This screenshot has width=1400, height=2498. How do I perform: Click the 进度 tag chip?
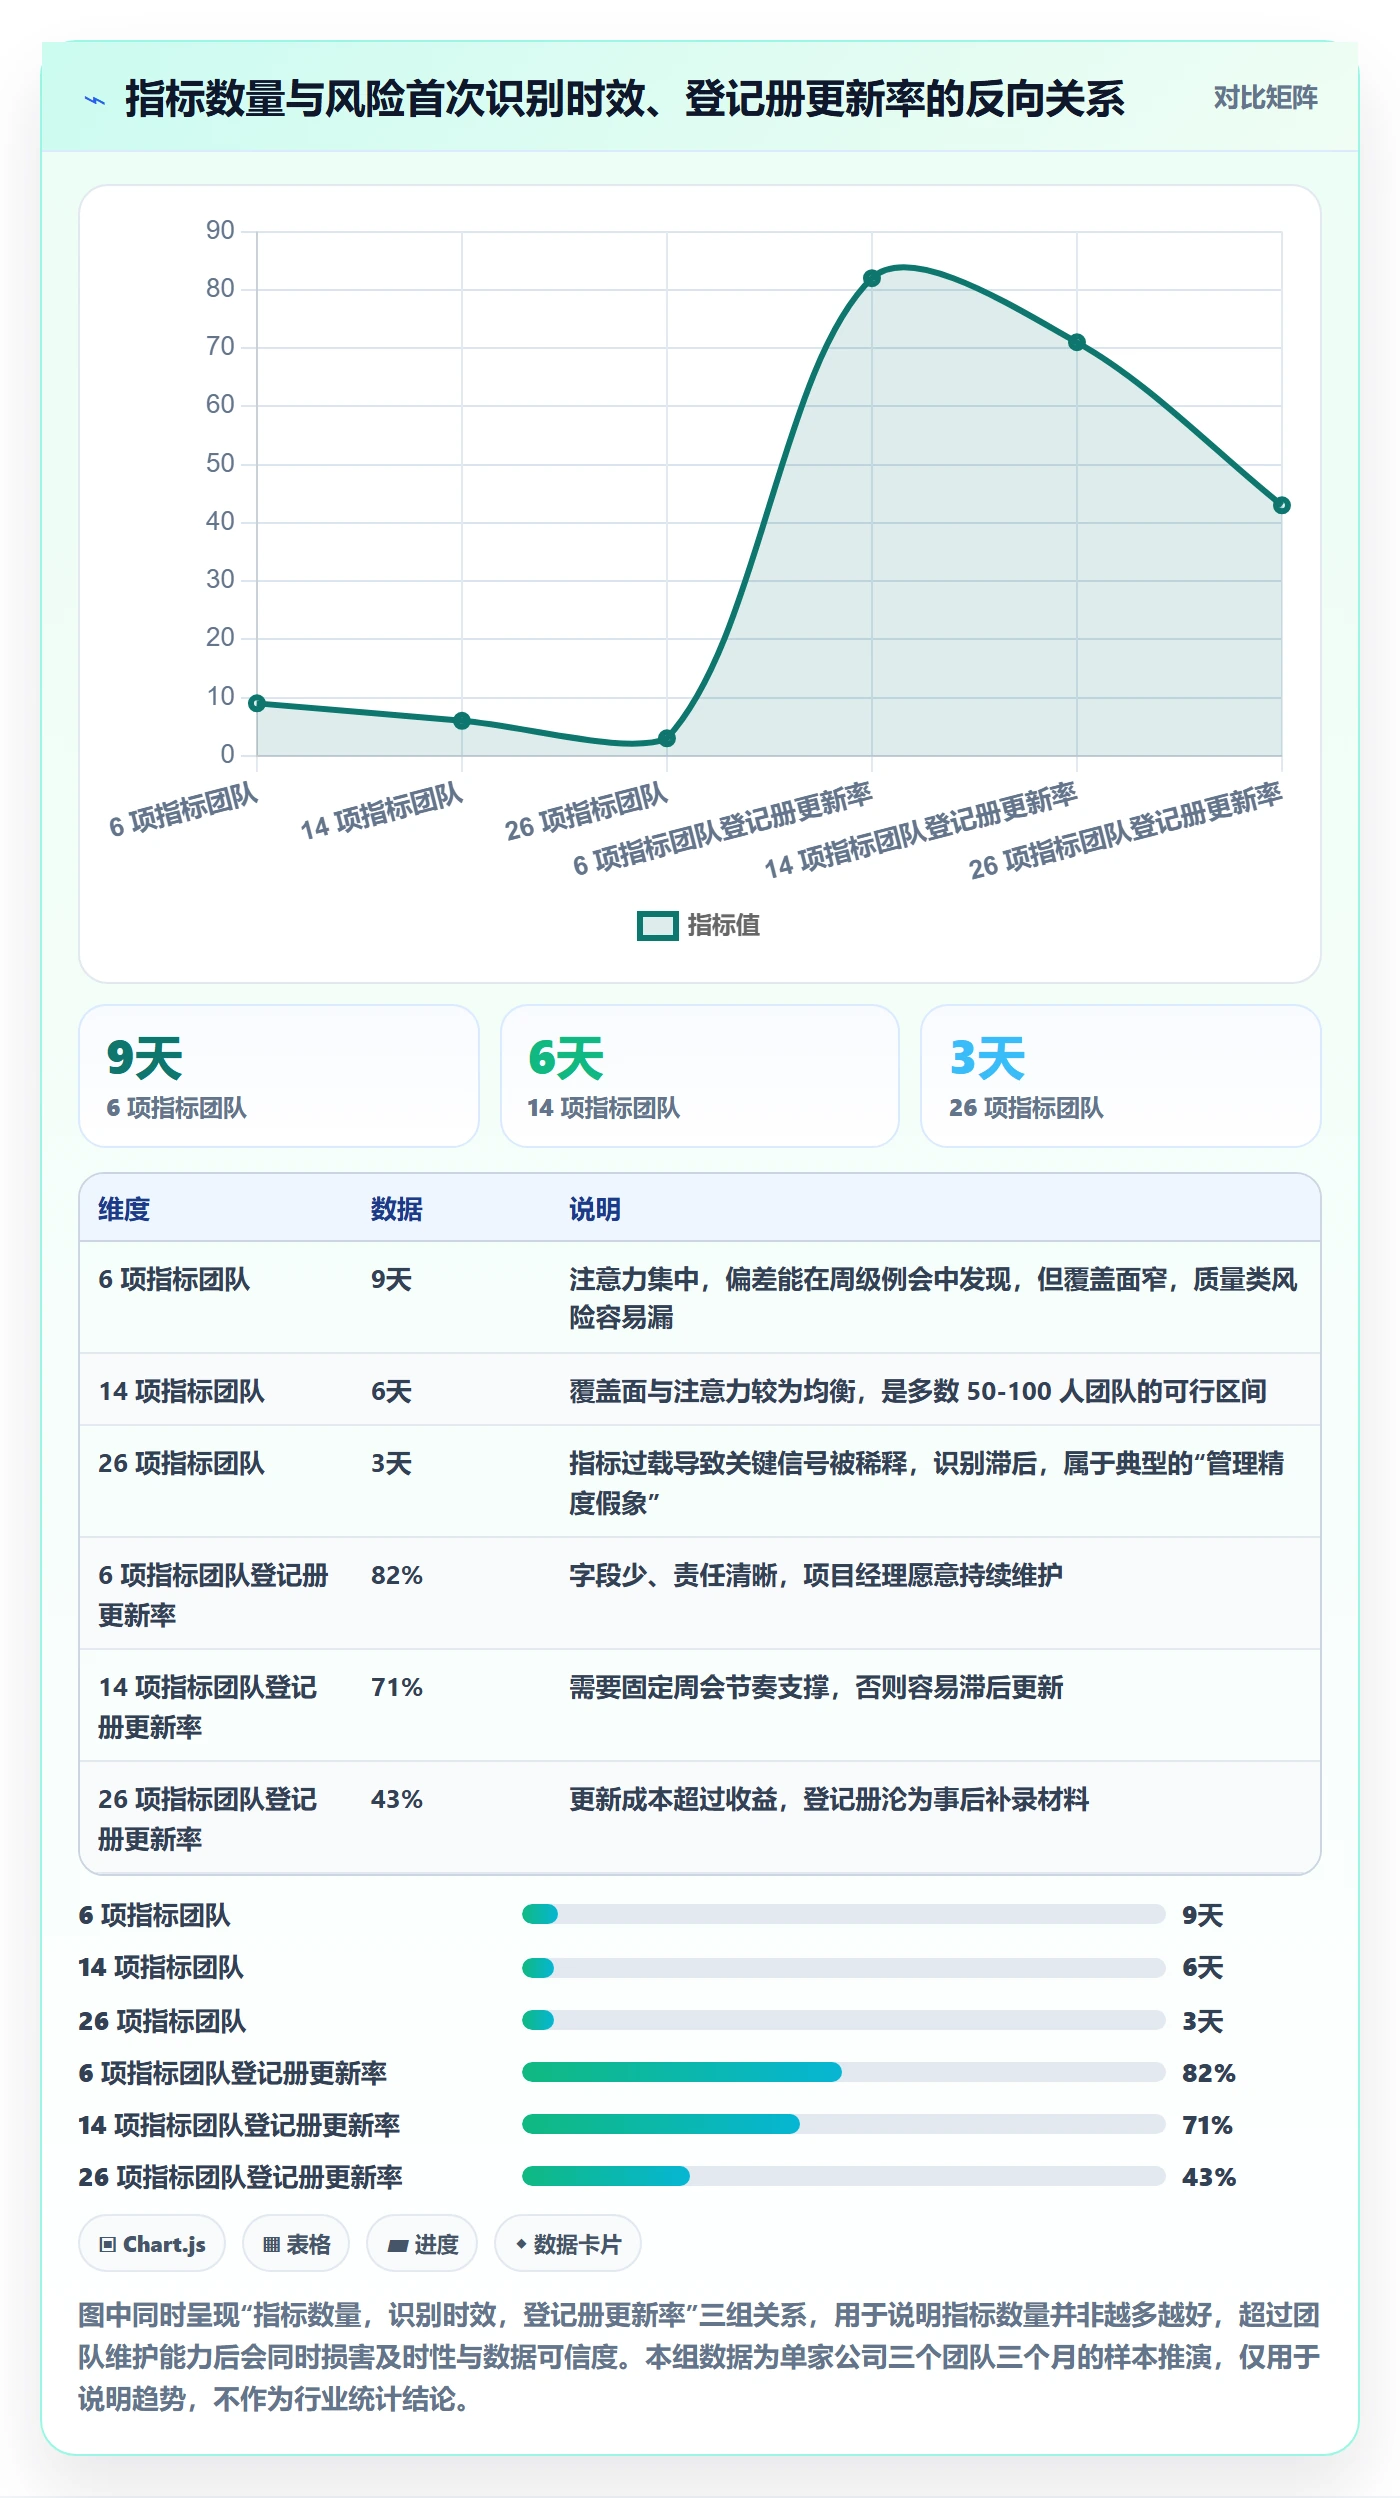422,2244
